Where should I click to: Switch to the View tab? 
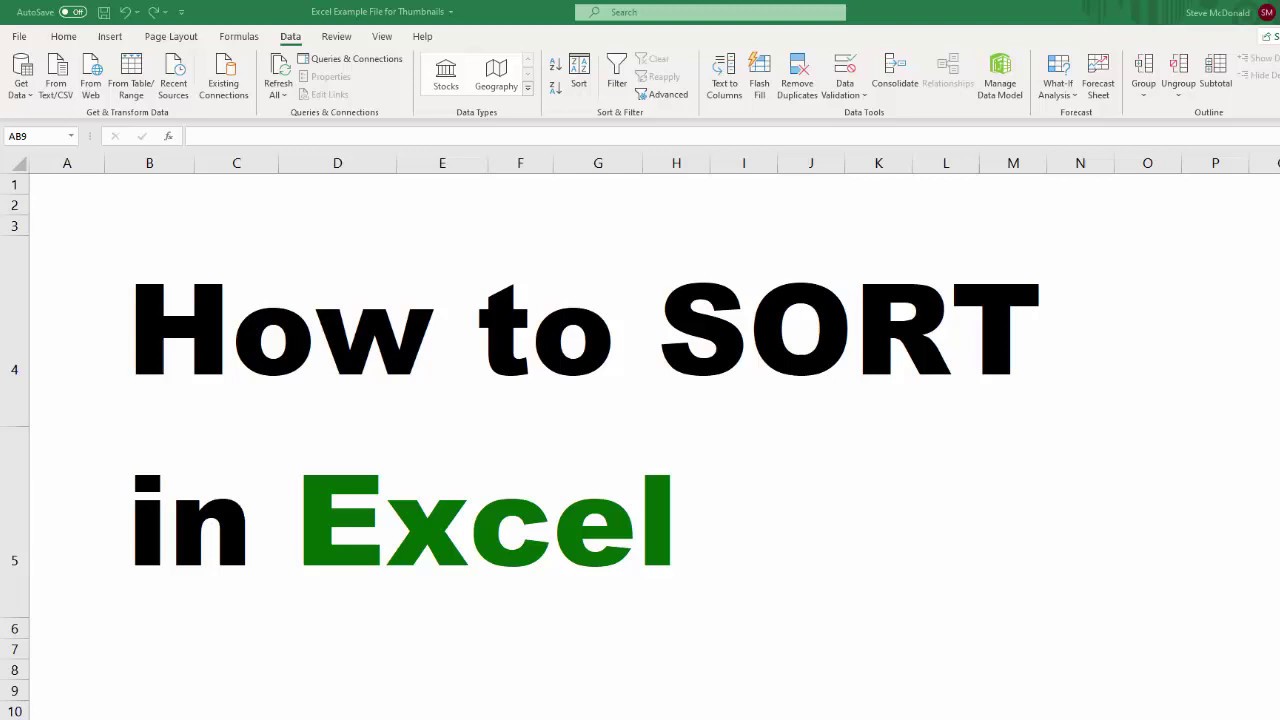[x=382, y=37]
